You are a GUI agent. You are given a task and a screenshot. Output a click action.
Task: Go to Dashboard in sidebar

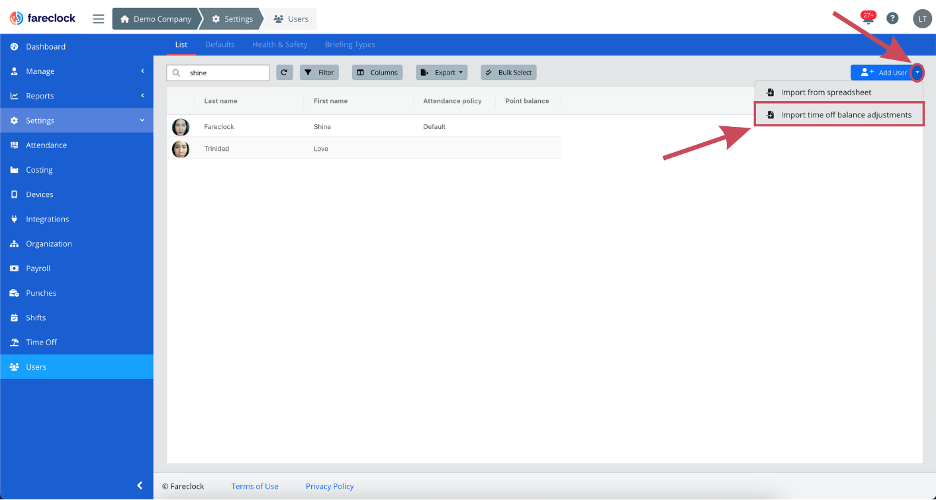click(x=76, y=47)
